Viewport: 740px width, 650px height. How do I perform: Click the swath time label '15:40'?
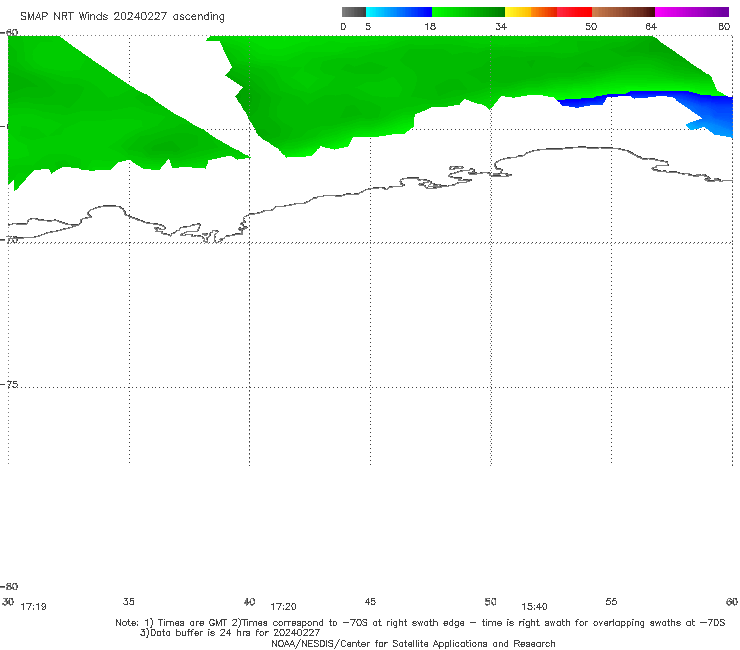pyautogui.click(x=534, y=607)
